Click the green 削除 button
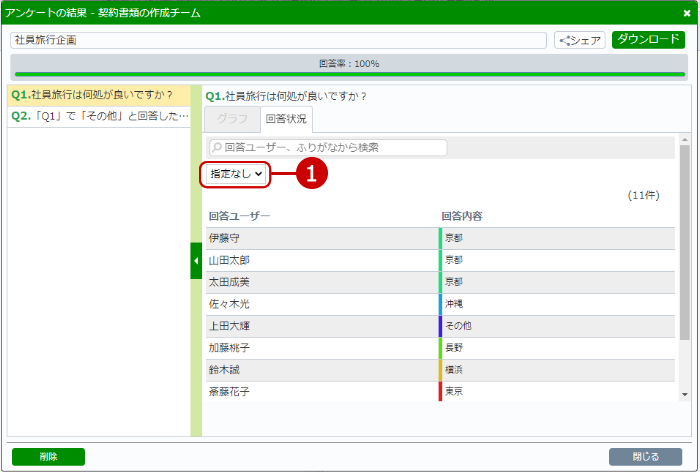The width and height of the screenshot is (700, 472). (x=48, y=456)
